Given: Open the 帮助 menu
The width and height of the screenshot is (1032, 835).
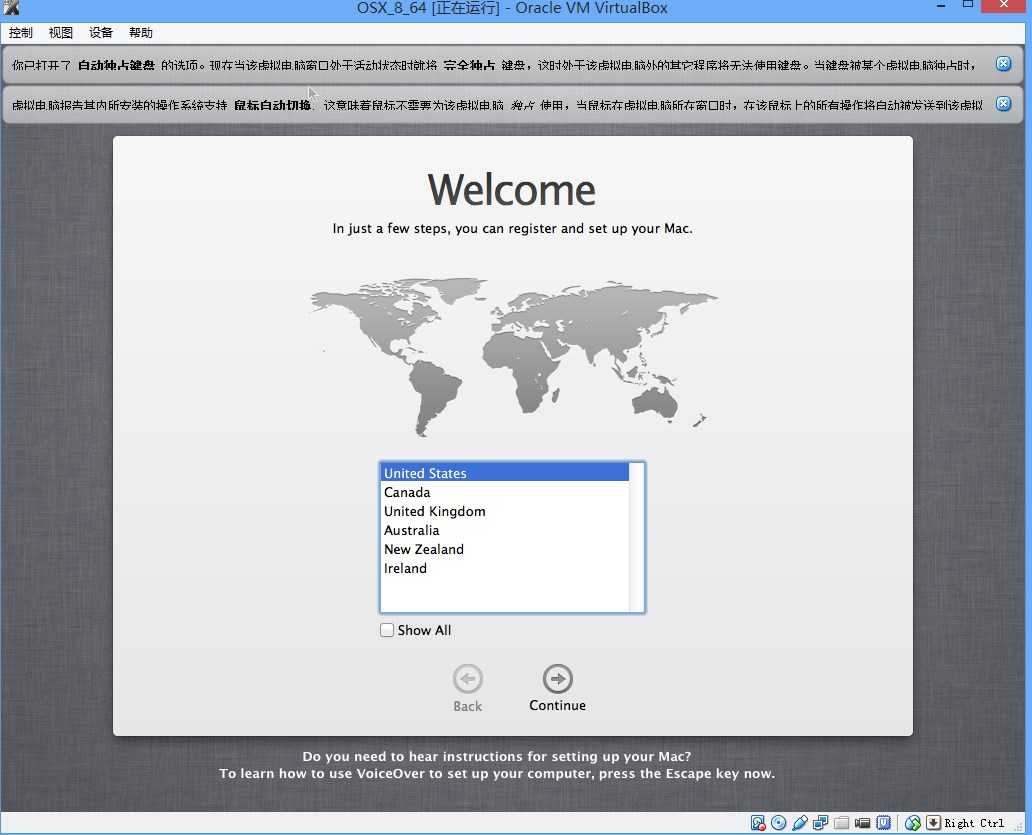Looking at the screenshot, I should coord(141,32).
